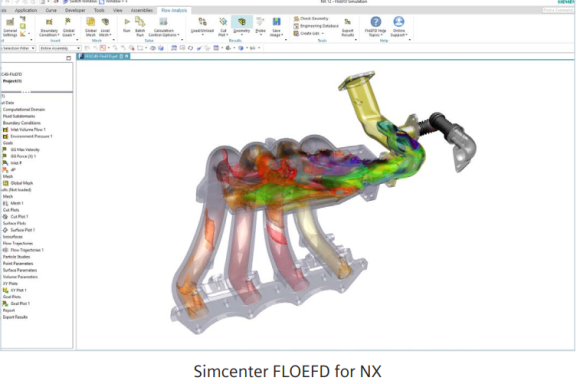
Task: Select GG Max Velocity goal
Action: point(21,149)
